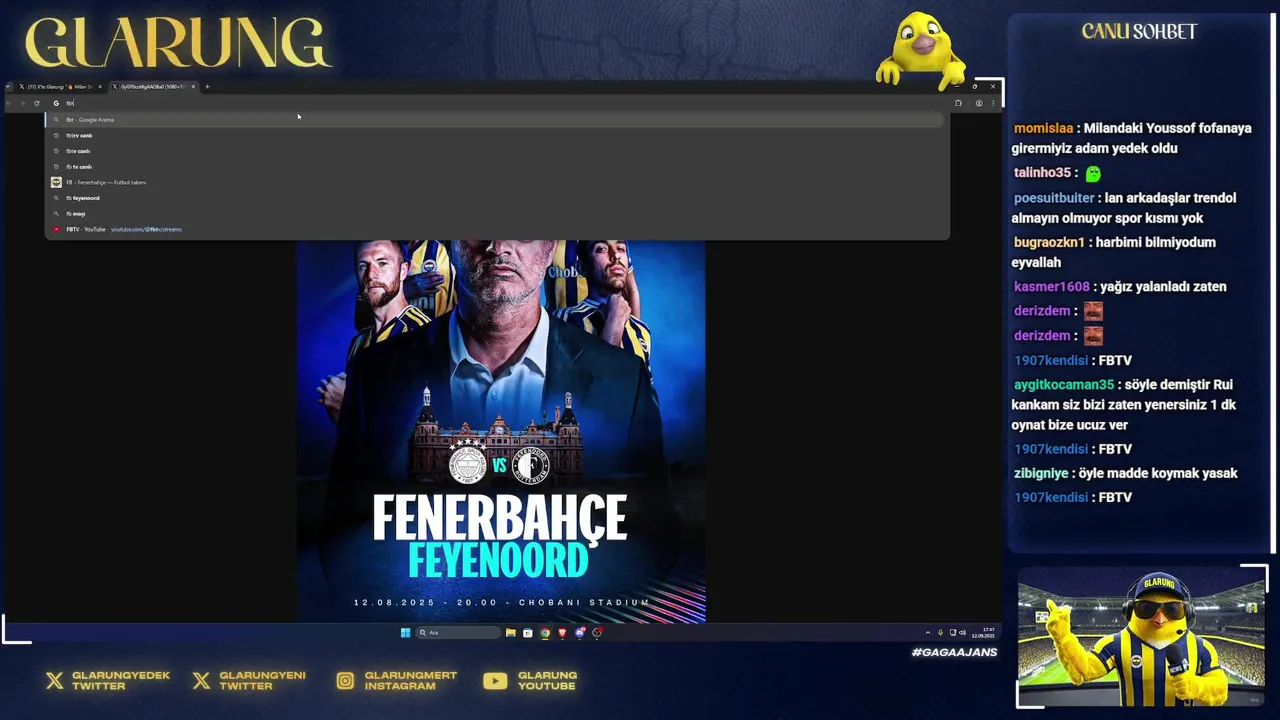1280x720 pixels.
Task: Click the X logo beside GLARUNGYEDEK
Action: [x=54, y=681]
